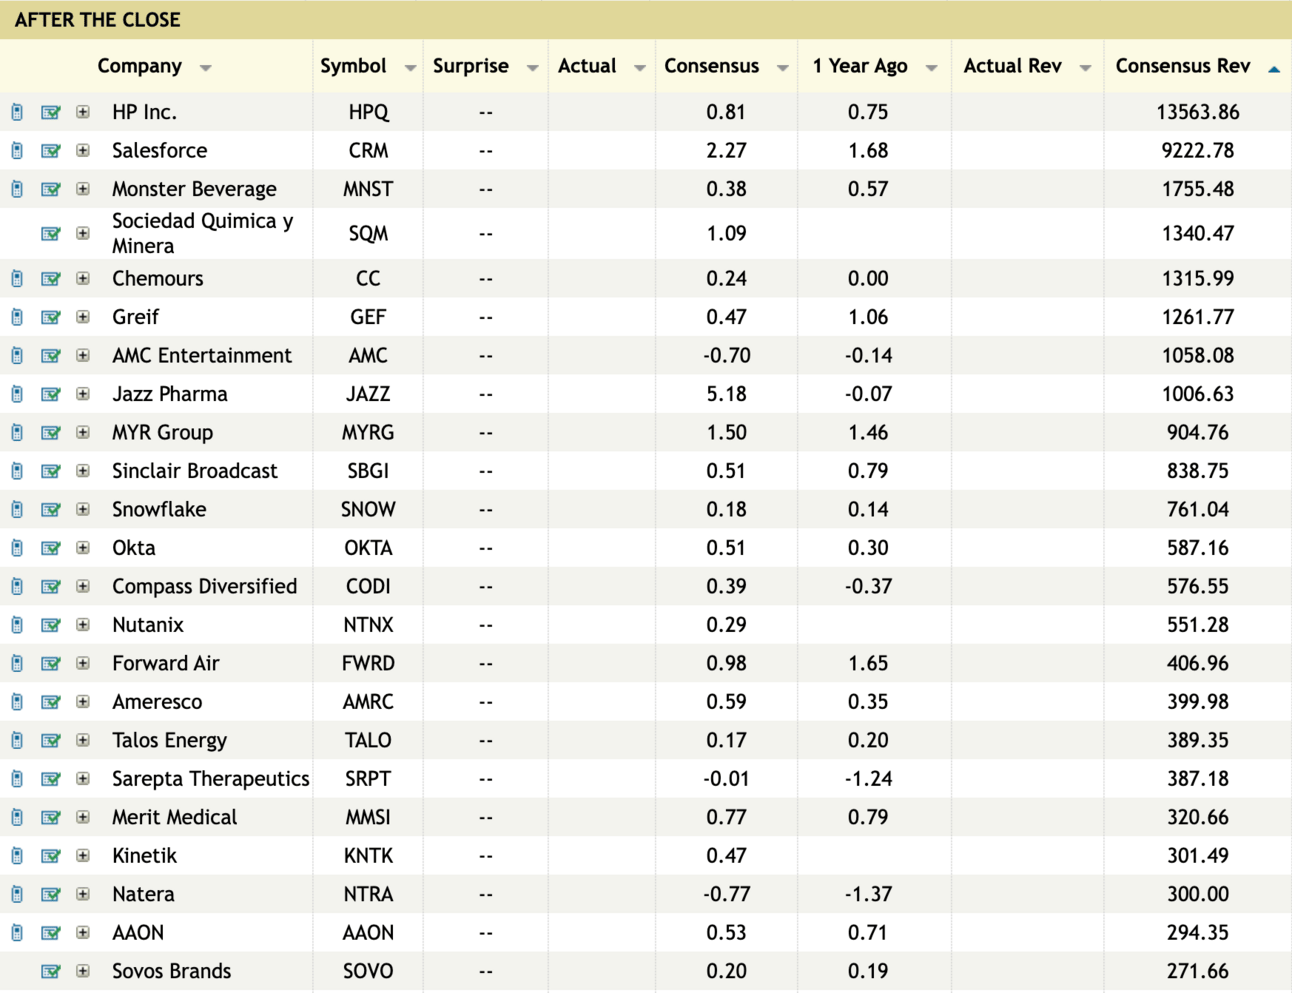This screenshot has height=993, width=1292.
Task: Click the consensus value 2.27
Action: (726, 151)
